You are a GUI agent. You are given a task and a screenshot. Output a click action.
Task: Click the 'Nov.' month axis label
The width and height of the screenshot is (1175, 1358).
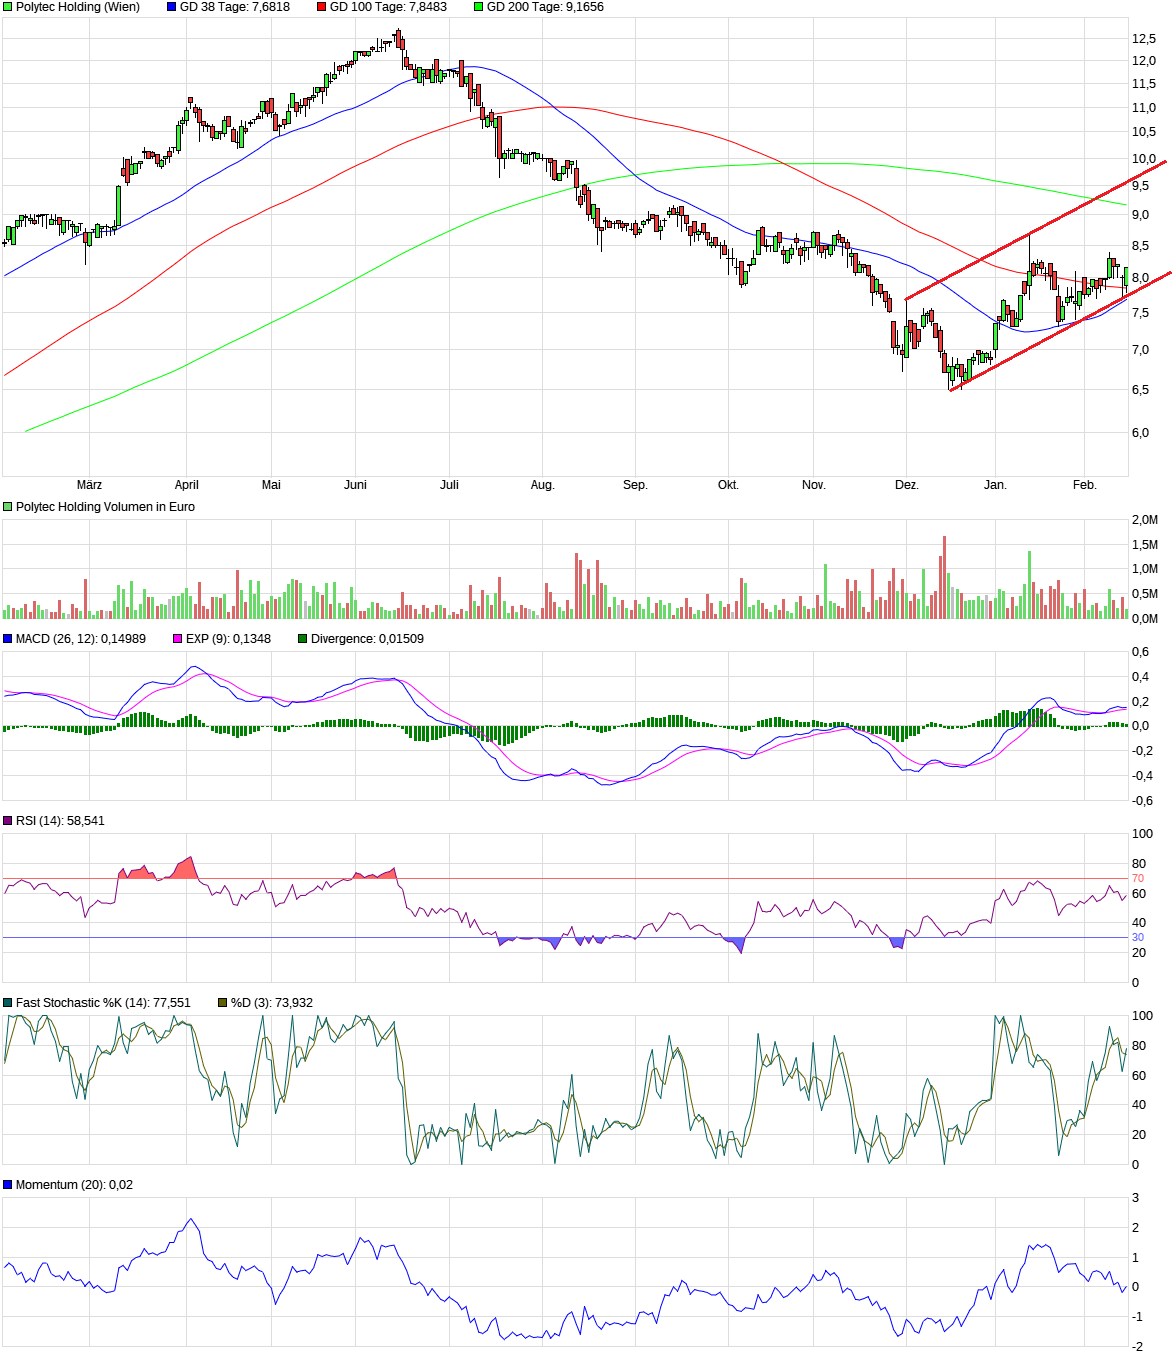[x=814, y=485]
